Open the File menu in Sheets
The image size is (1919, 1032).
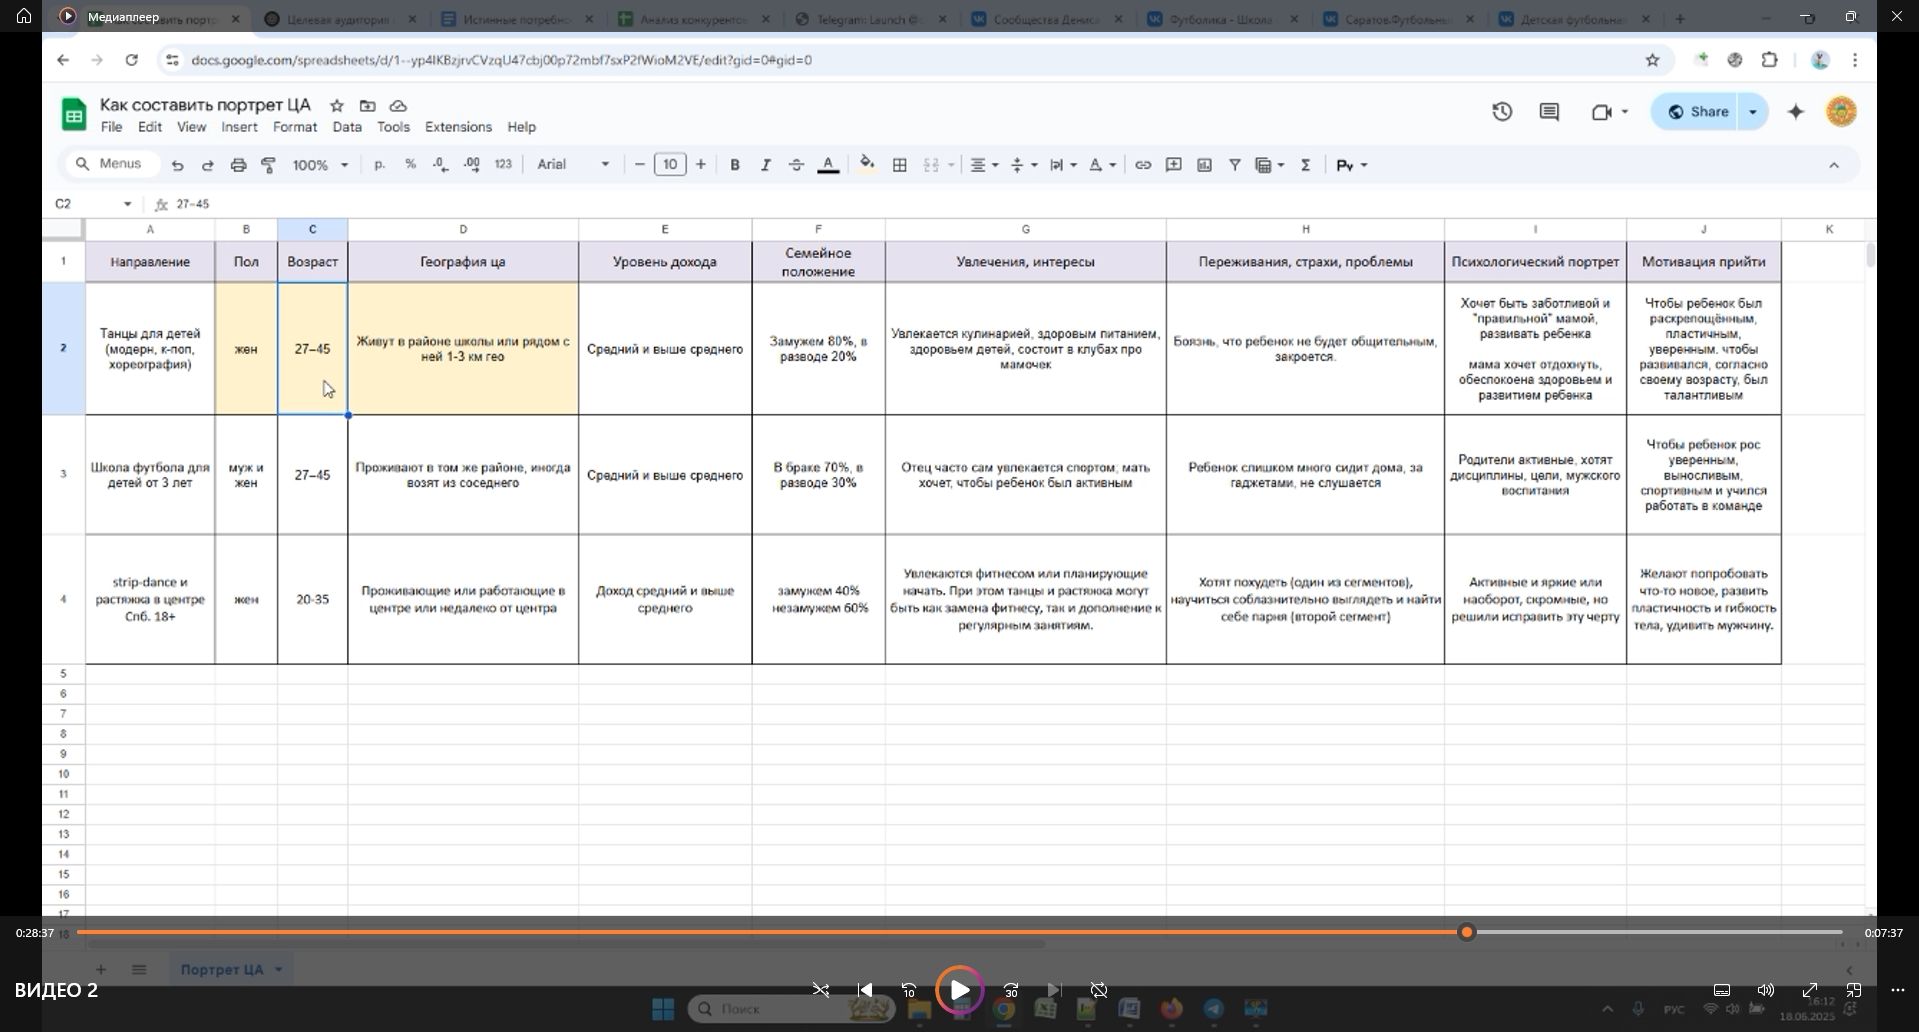(111, 127)
